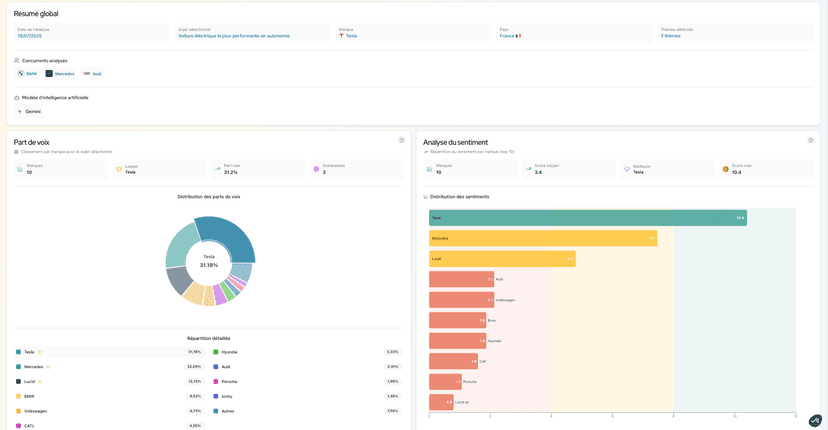Click the crown icon on the Leader card
This screenshot has height=430, width=828.
119,169
